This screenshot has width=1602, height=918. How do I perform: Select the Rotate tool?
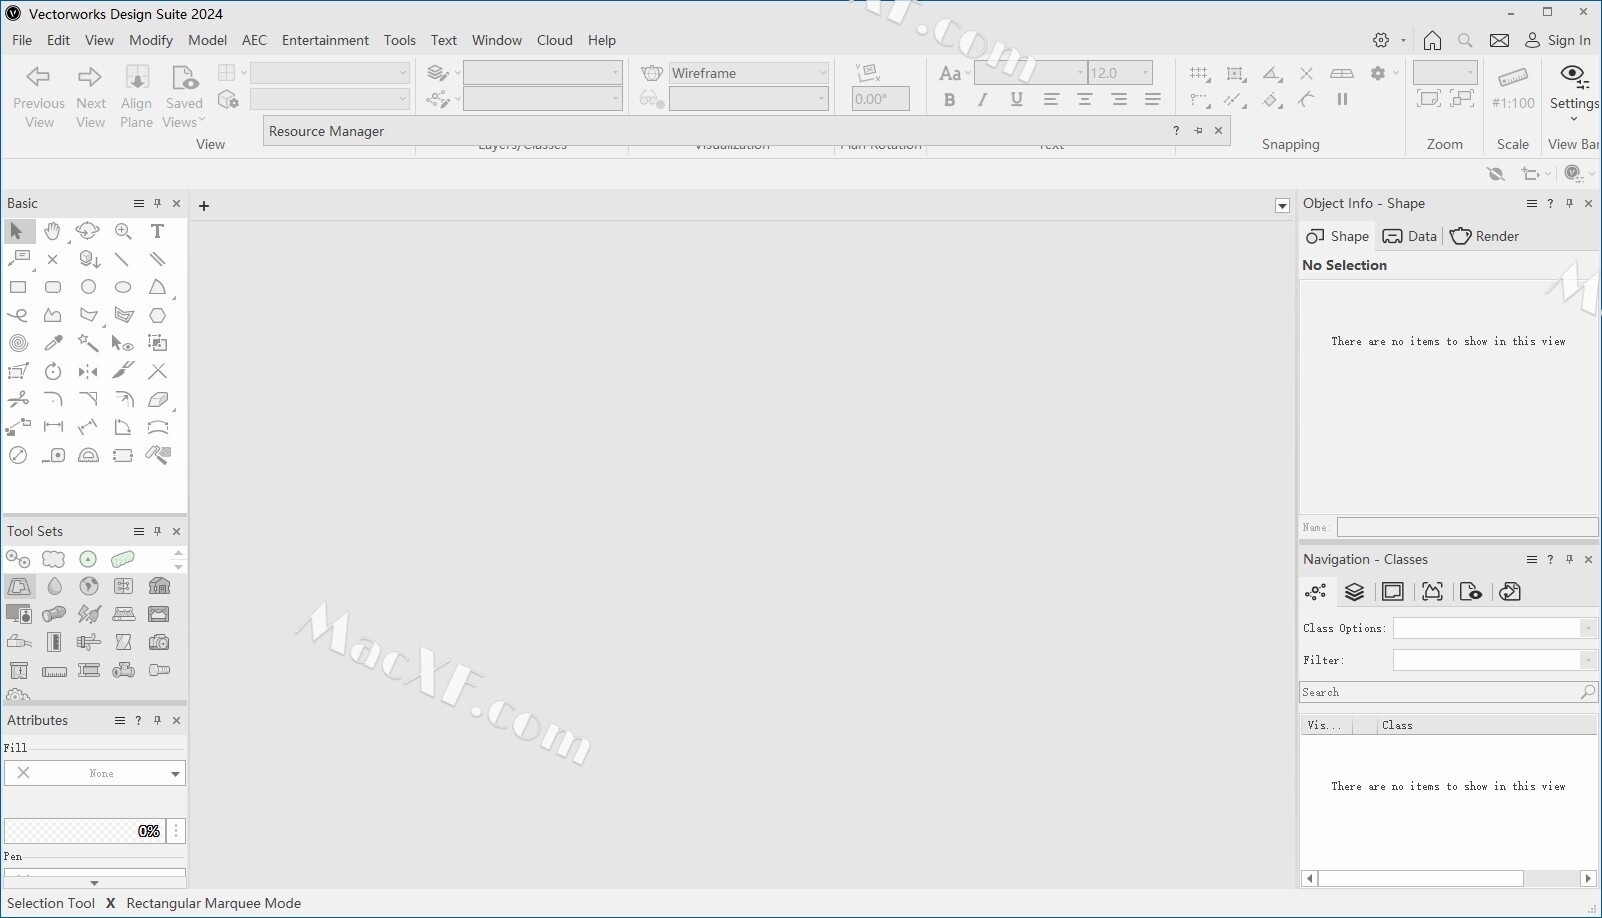tap(53, 371)
